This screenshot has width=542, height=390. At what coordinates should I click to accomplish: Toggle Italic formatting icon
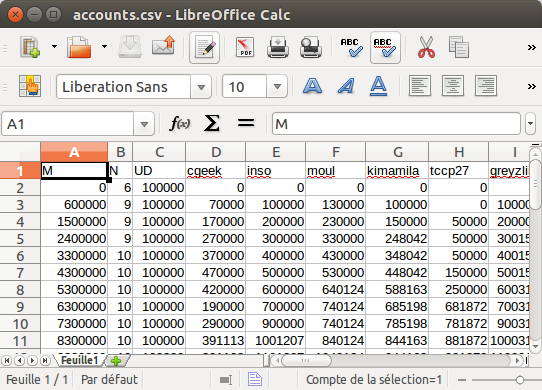[346, 86]
